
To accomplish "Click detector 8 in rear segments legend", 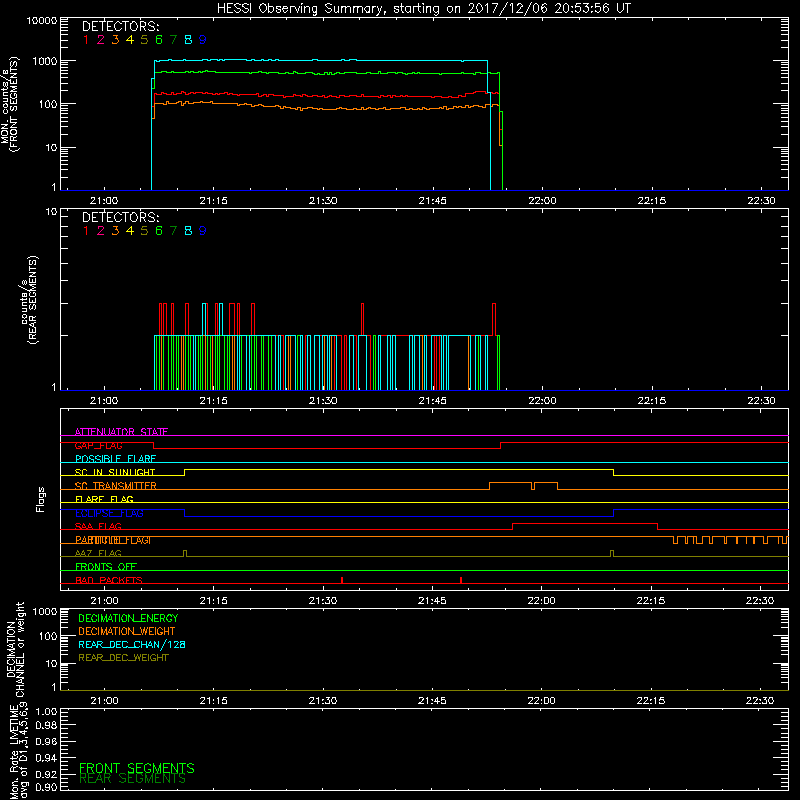I will pyautogui.click(x=188, y=231).
